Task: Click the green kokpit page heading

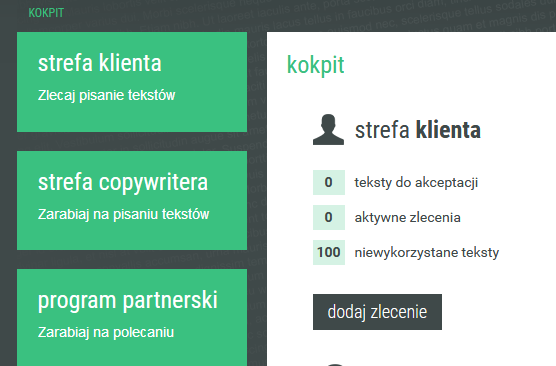Action: coord(316,65)
